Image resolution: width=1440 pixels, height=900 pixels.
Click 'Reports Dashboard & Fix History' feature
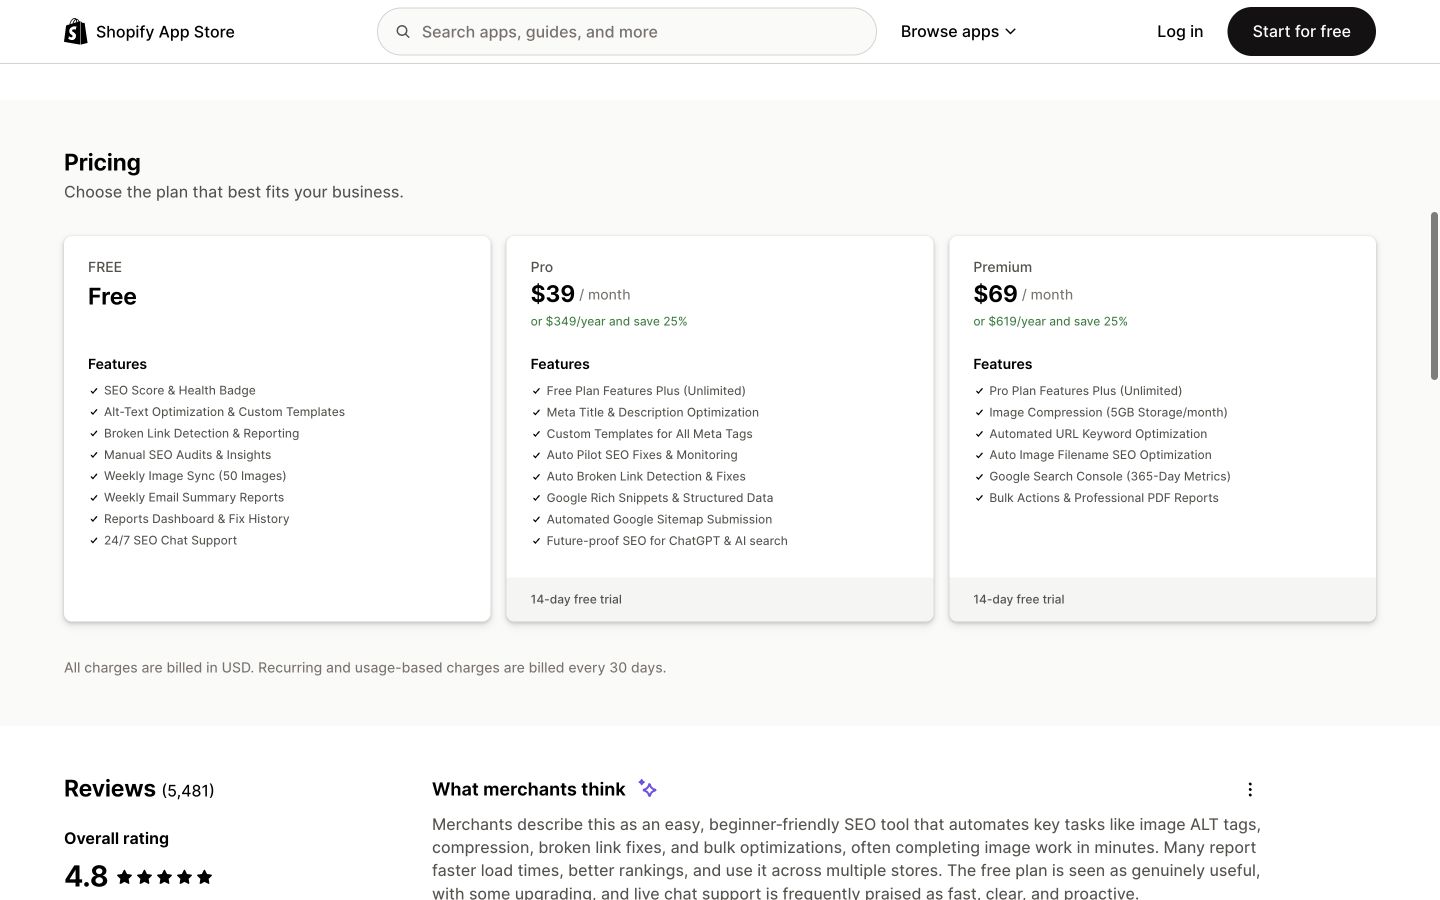[196, 519]
